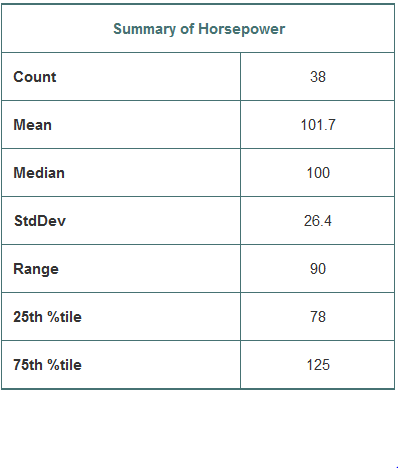The height and width of the screenshot is (468, 398).
Task: Select the 25th %tile label
Action: pyautogui.click(x=47, y=317)
